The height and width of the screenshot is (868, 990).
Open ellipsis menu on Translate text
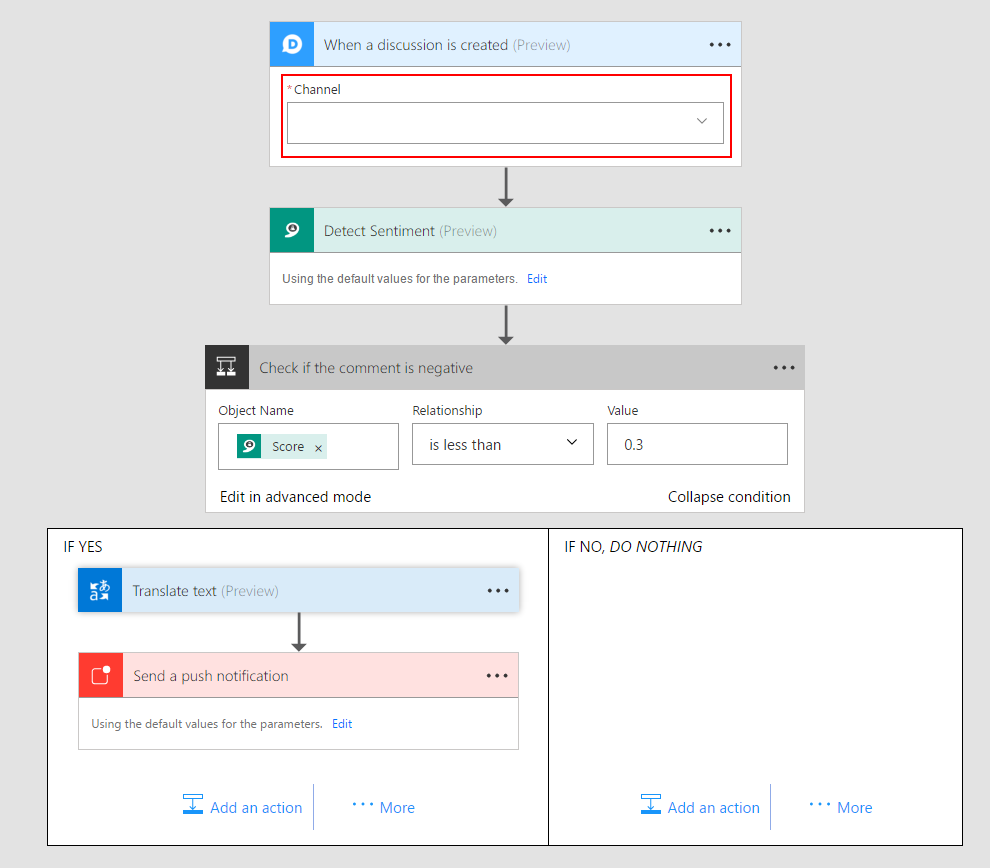pos(498,591)
